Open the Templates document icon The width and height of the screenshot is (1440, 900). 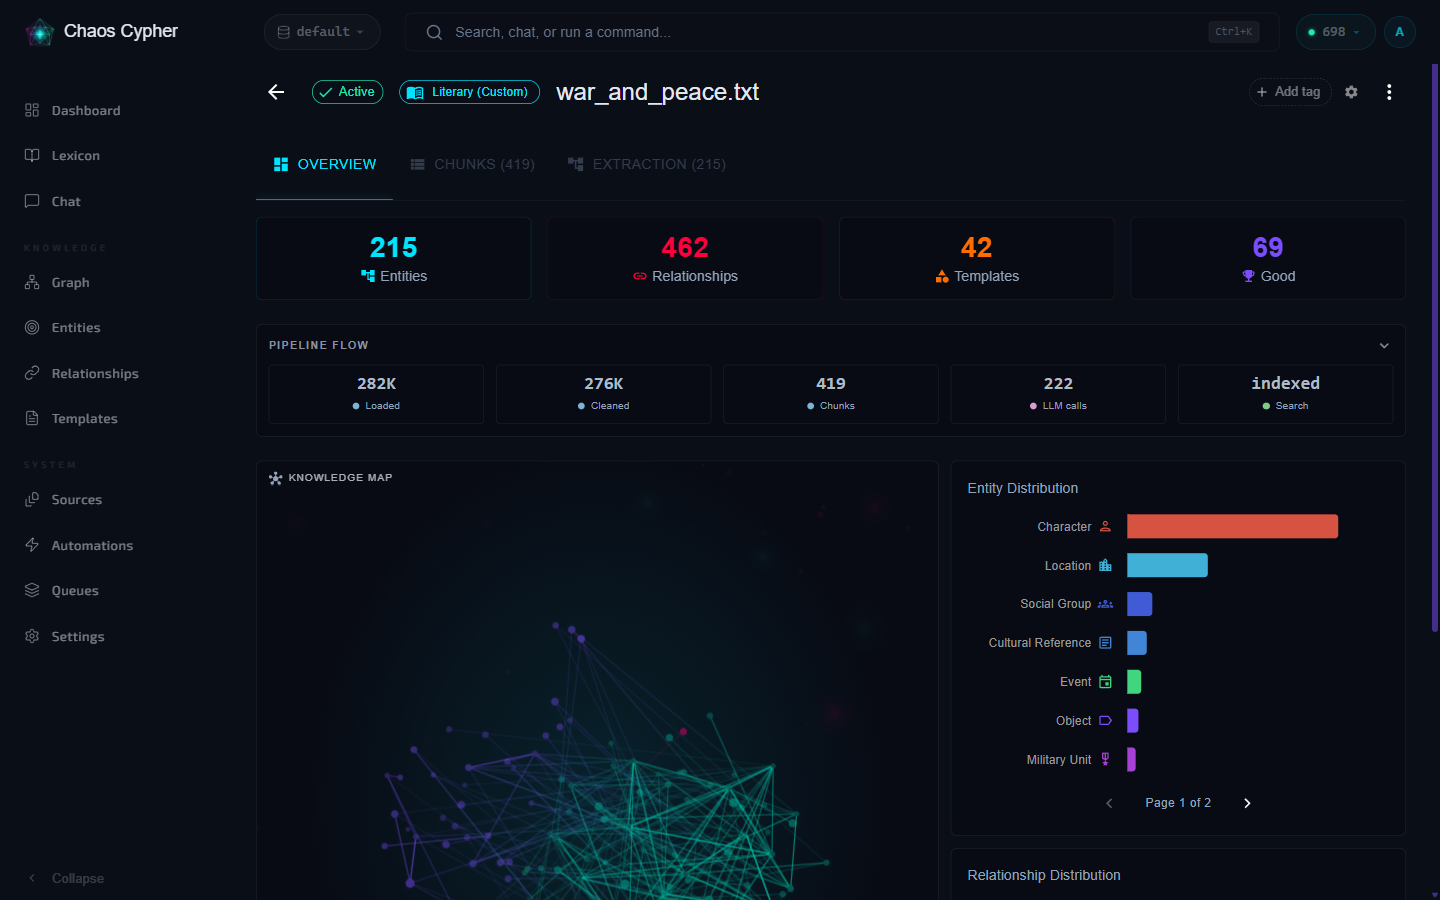(32, 418)
